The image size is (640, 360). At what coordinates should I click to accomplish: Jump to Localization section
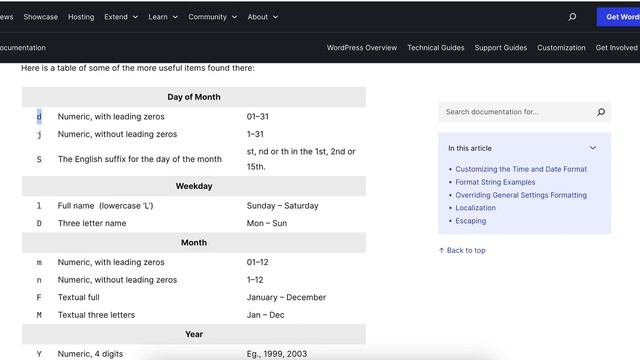(x=476, y=208)
